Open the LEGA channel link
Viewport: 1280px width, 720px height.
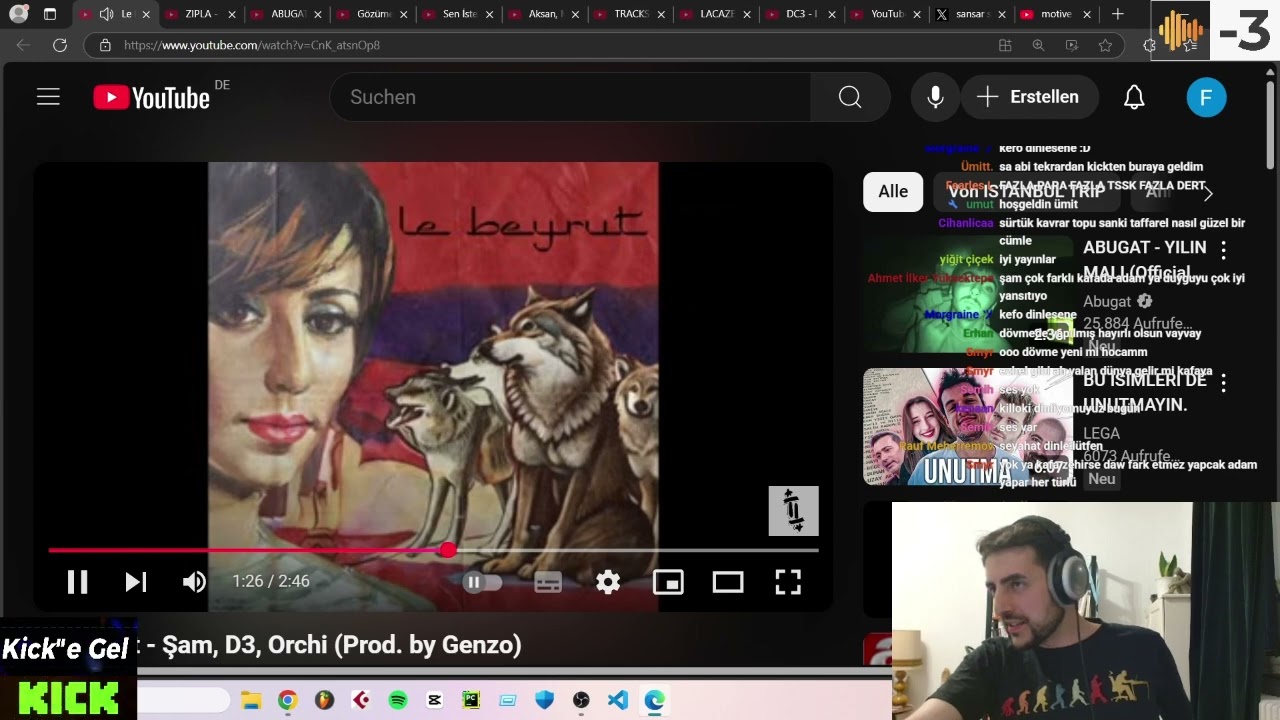point(1101,433)
